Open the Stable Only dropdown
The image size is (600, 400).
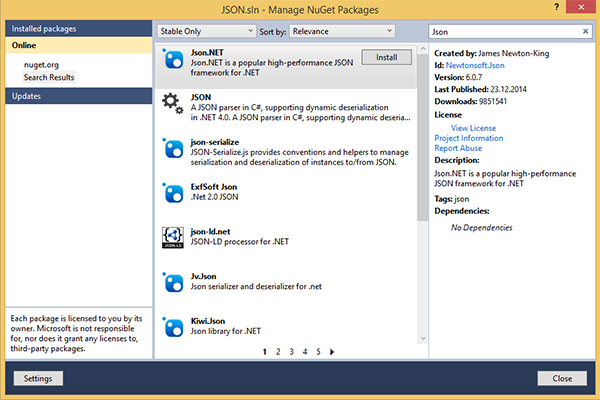197,31
